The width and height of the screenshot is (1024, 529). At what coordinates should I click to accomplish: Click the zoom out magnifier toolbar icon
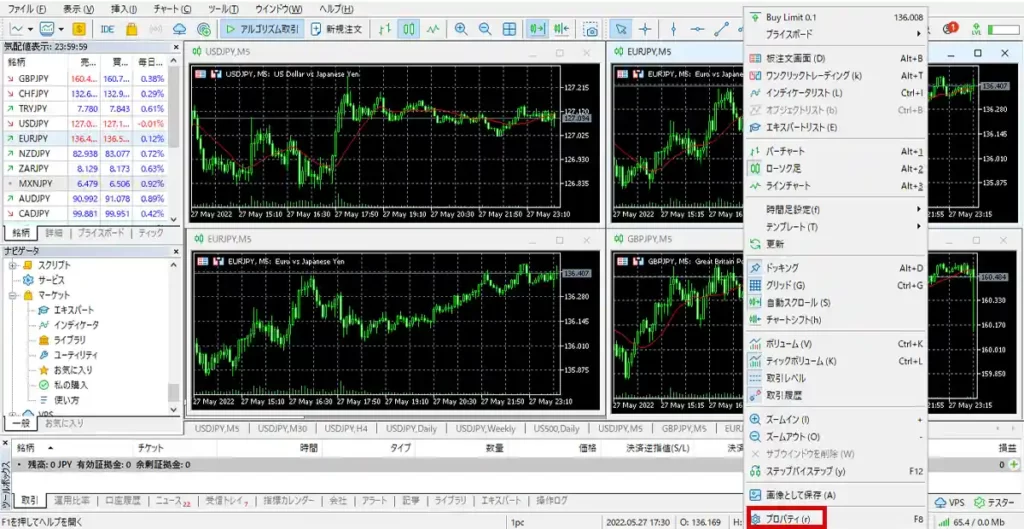(485, 29)
